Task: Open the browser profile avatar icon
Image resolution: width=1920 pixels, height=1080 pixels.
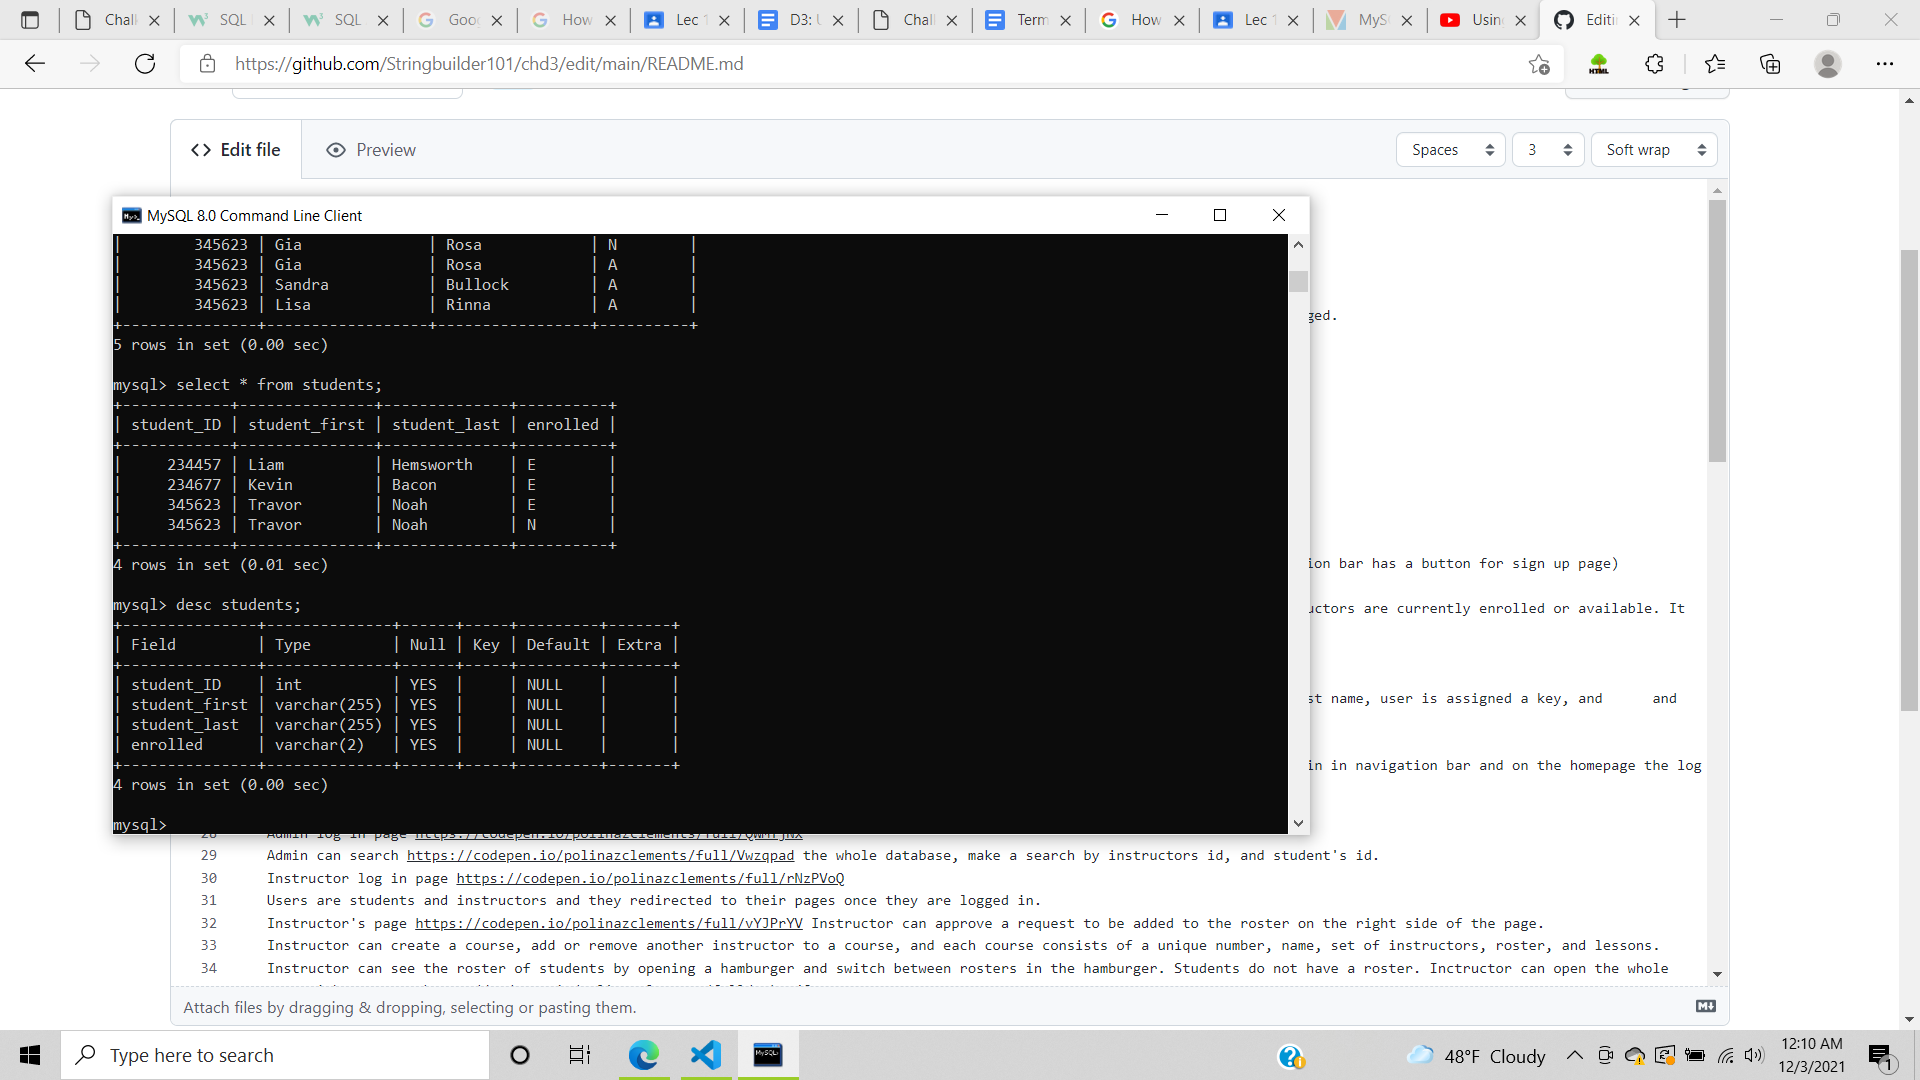Action: coord(1828,63)
